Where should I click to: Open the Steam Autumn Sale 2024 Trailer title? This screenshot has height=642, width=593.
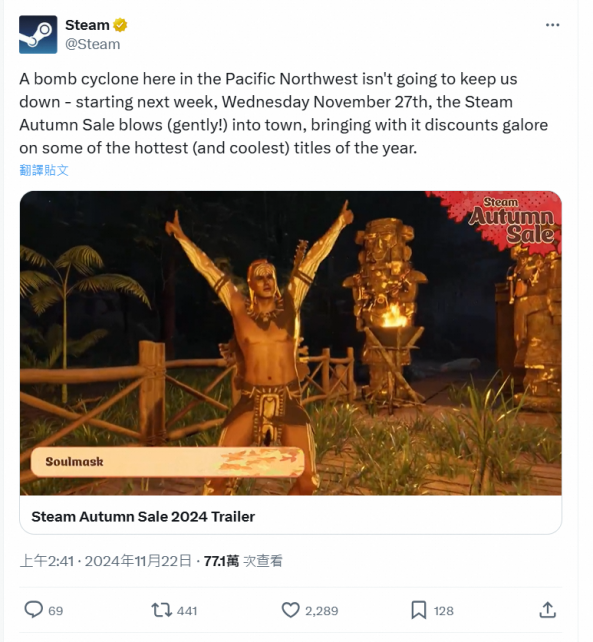[143, 517]
